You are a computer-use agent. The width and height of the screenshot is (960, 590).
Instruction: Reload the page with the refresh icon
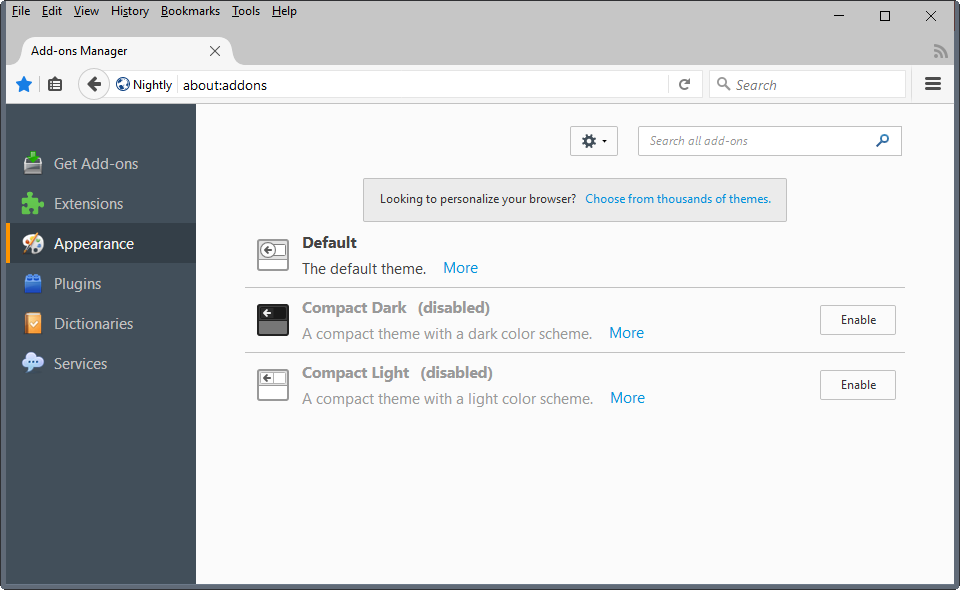684,84
